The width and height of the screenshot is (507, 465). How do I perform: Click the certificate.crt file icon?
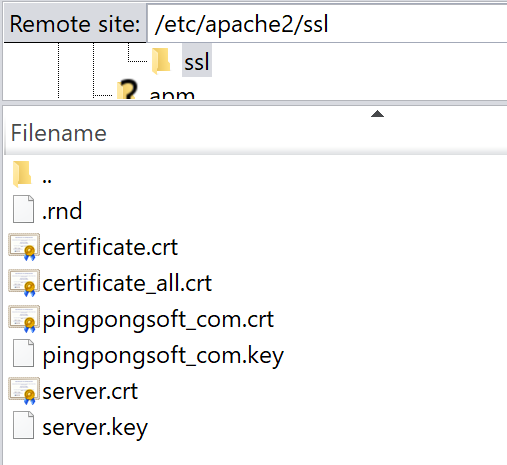click(24, 247)
